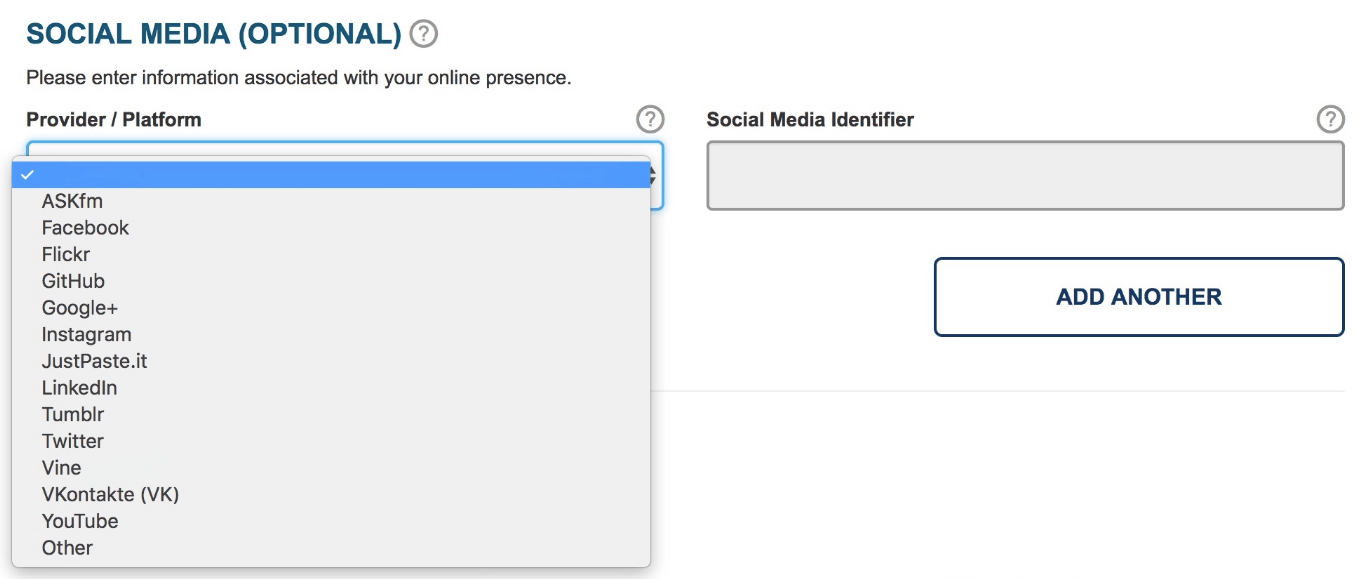Select VKontakte (VK) option

coord(331,495)
